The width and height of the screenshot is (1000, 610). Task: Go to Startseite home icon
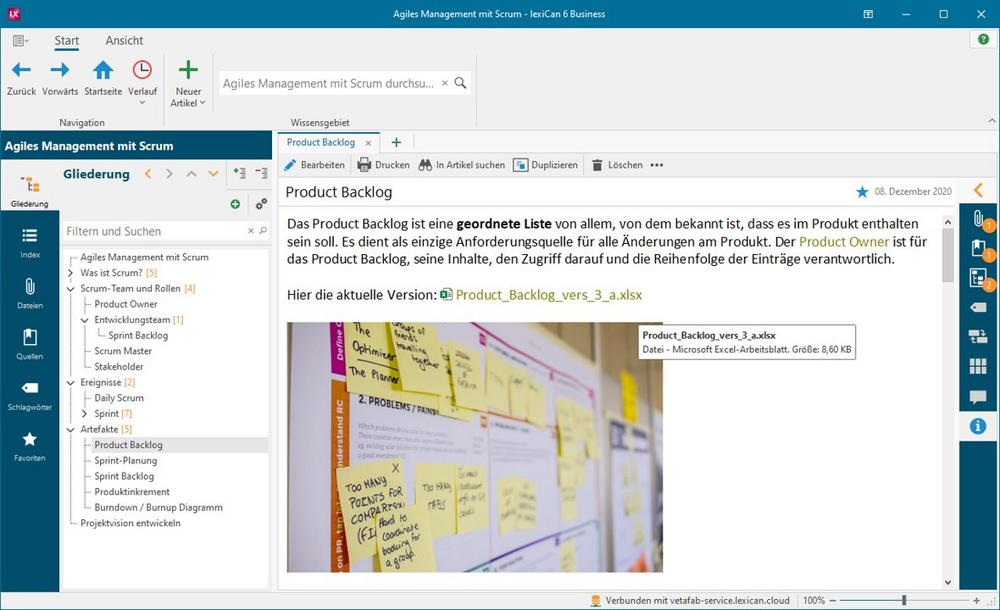[x=103, y=70]
